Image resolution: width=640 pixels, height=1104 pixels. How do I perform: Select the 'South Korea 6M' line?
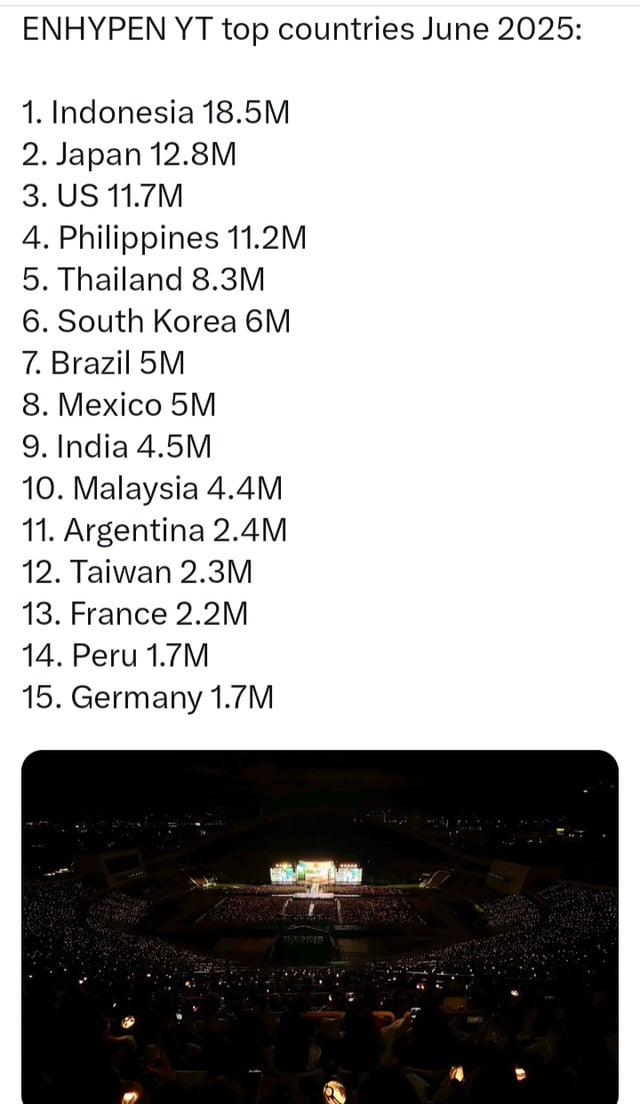pos(155,322)
